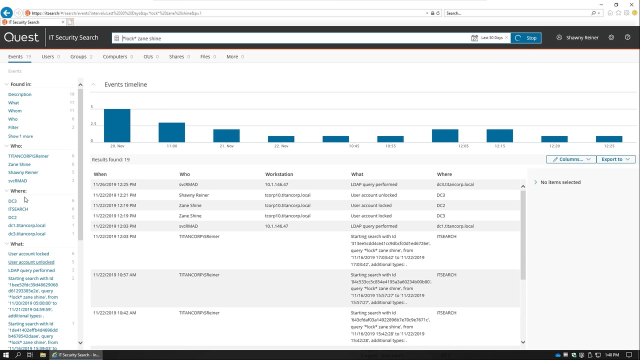Open Shawny Reiner user profile
This screenshot has width=640, height=360.
coord(578,38)
